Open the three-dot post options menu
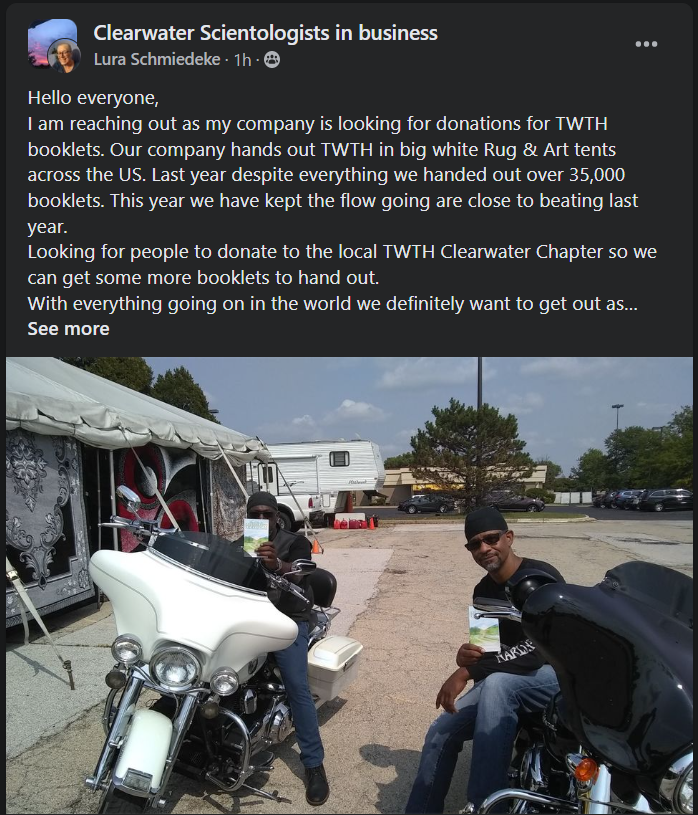This screenshot has width=698, height=815. pos(646,44)
